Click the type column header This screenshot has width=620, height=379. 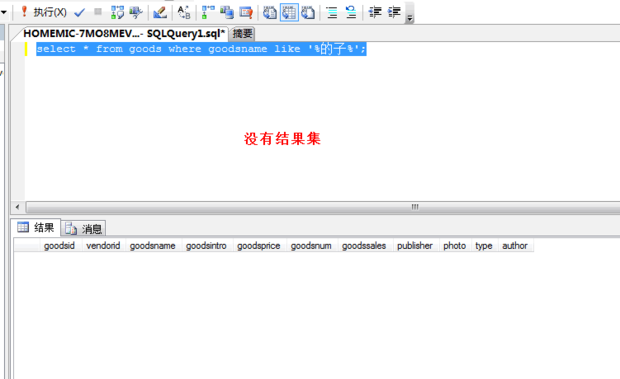coord(484,245)
